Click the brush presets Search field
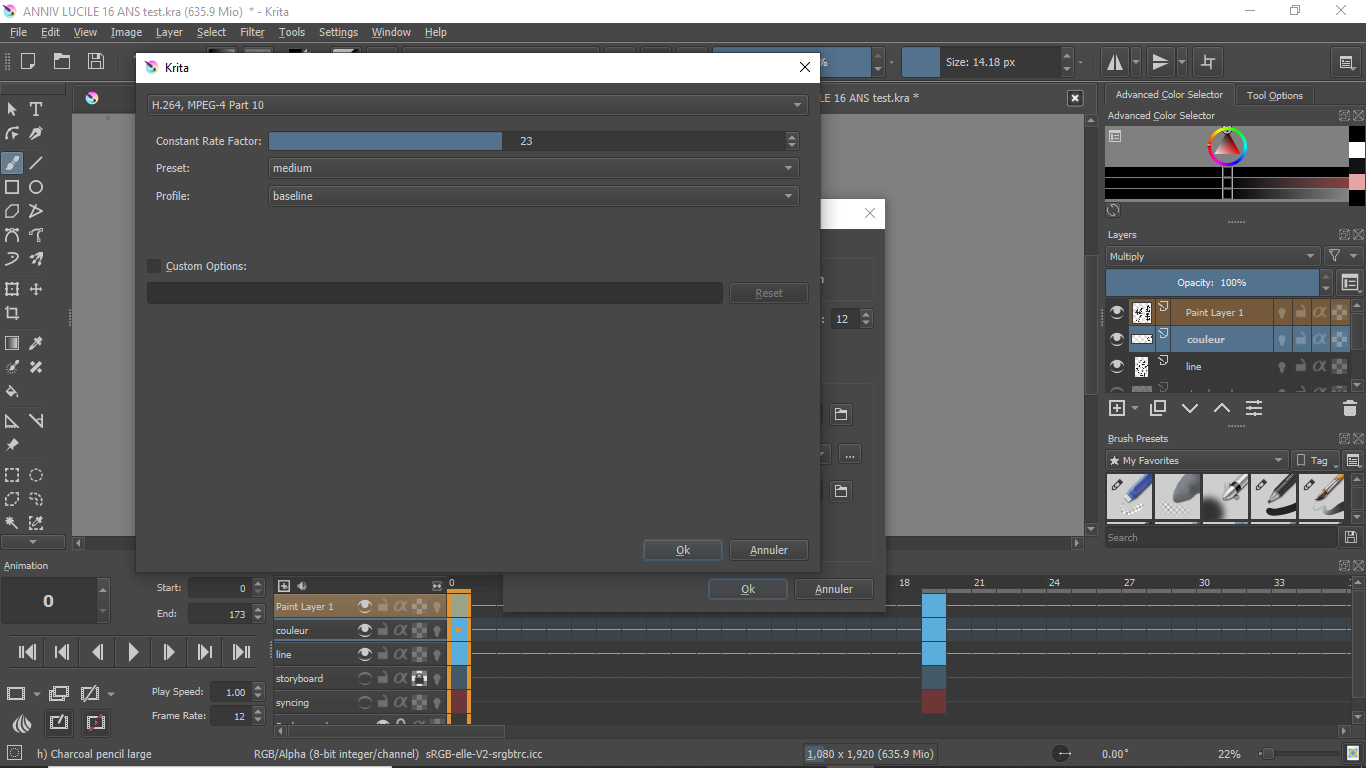Screen dimensions: 1366x768 click(x=1221, y=537)
